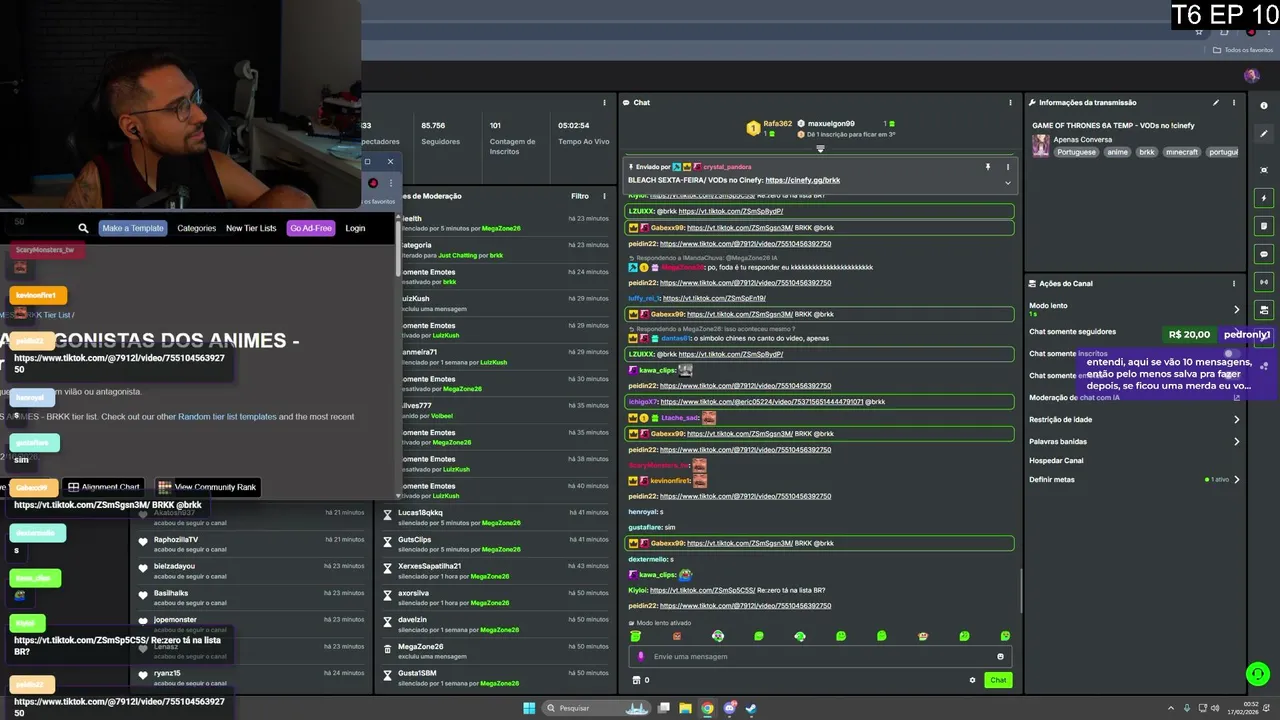The image size is (1280, 720).
Task: Open the emote picker in the message box
Action: [x=1000, y=656]
